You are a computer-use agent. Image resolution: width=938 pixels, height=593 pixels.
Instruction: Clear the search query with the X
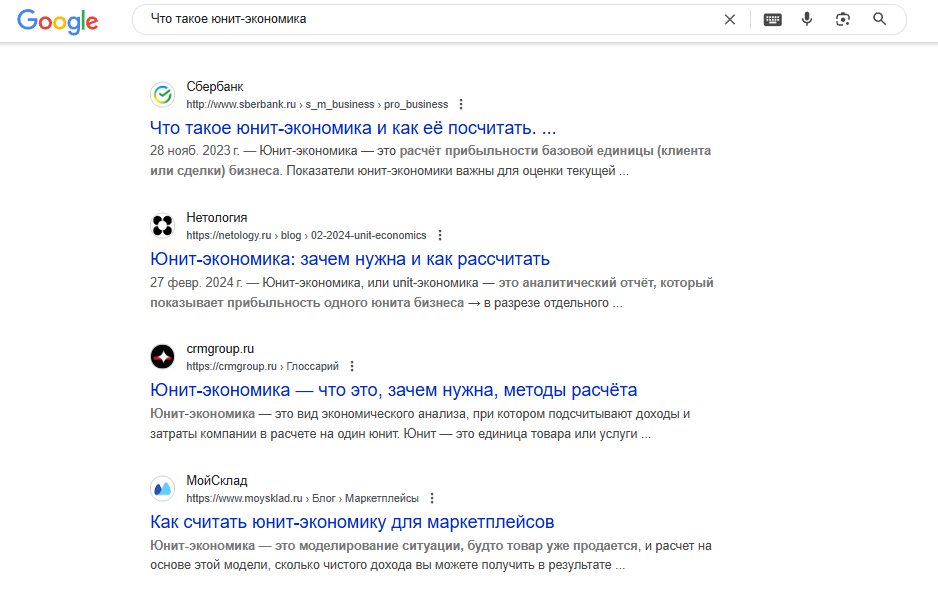[730, 19]
